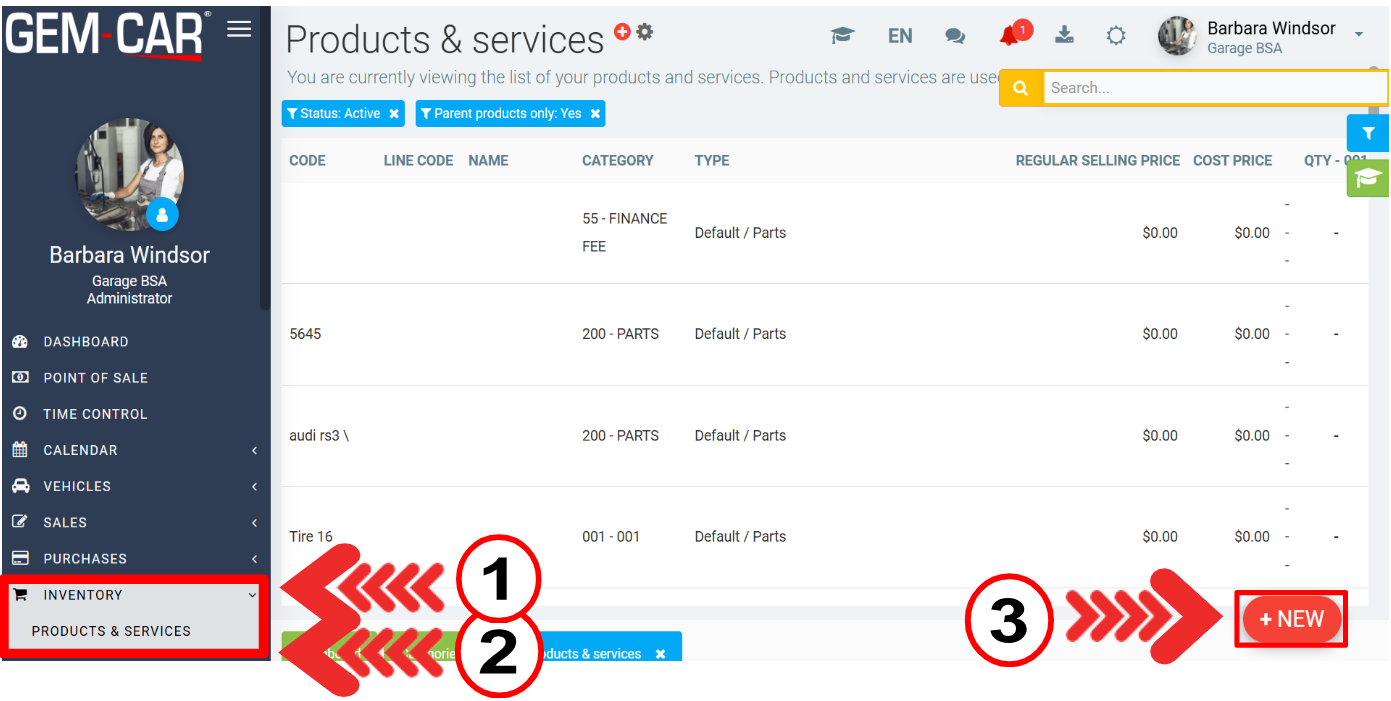1391x701 pixels.
Task: Click the blue filter funnel side button
Action: click(1368, 133)
